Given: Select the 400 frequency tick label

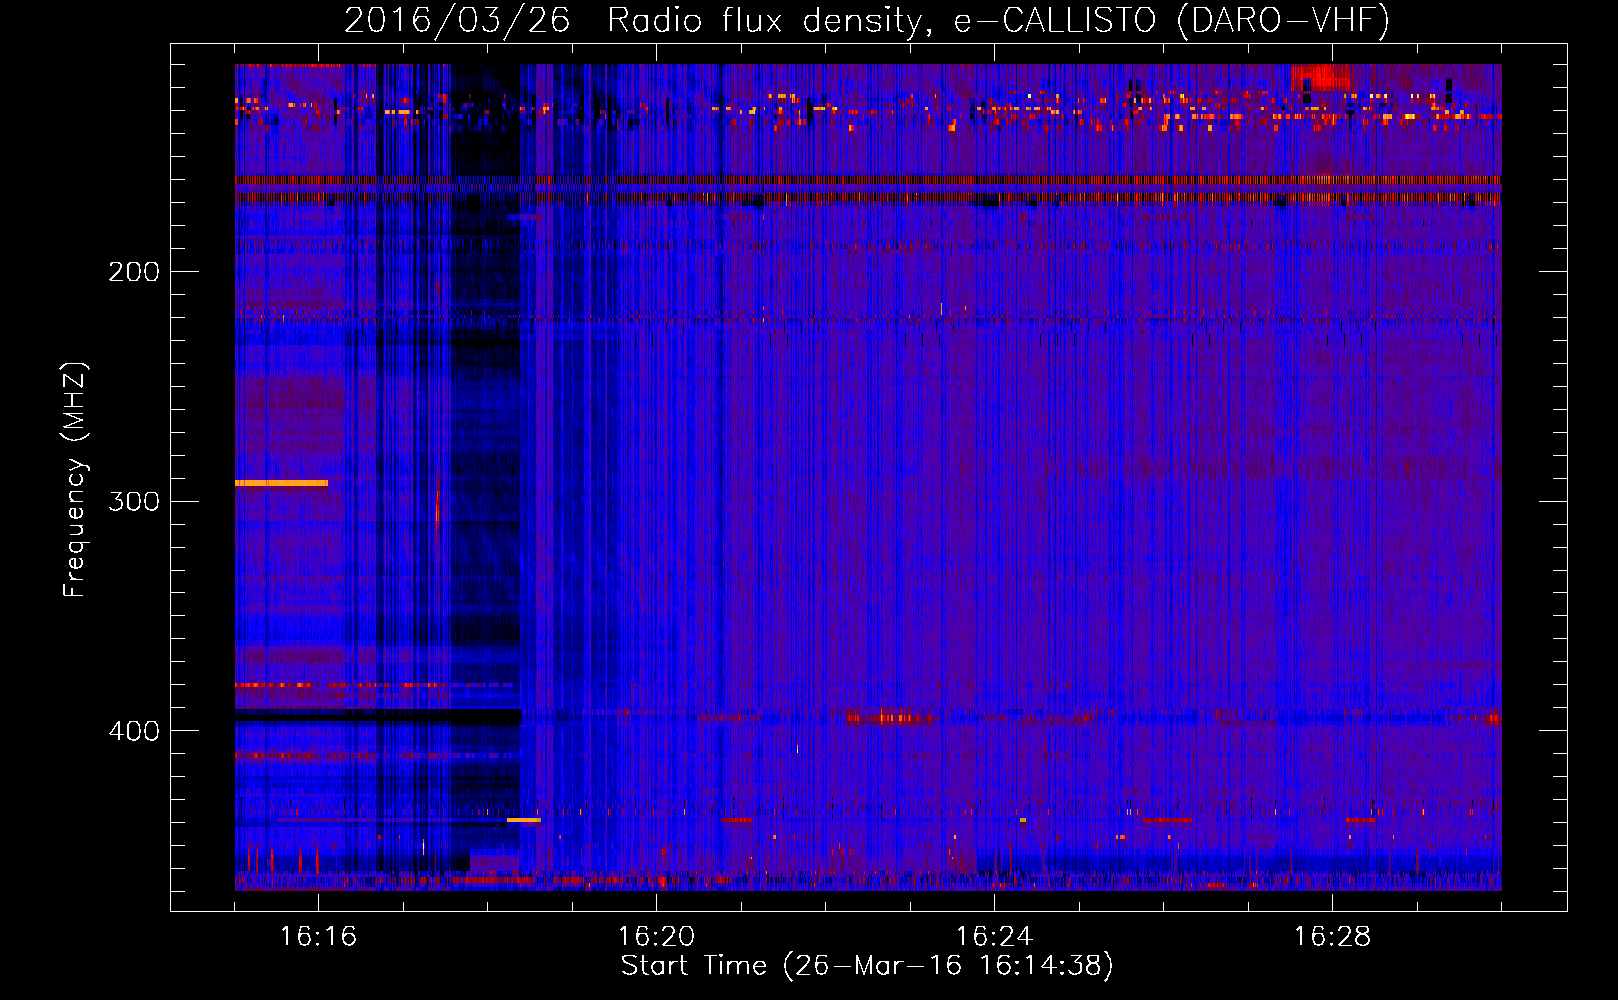Looking at the screenshot, I should click(x=134, y=731).
